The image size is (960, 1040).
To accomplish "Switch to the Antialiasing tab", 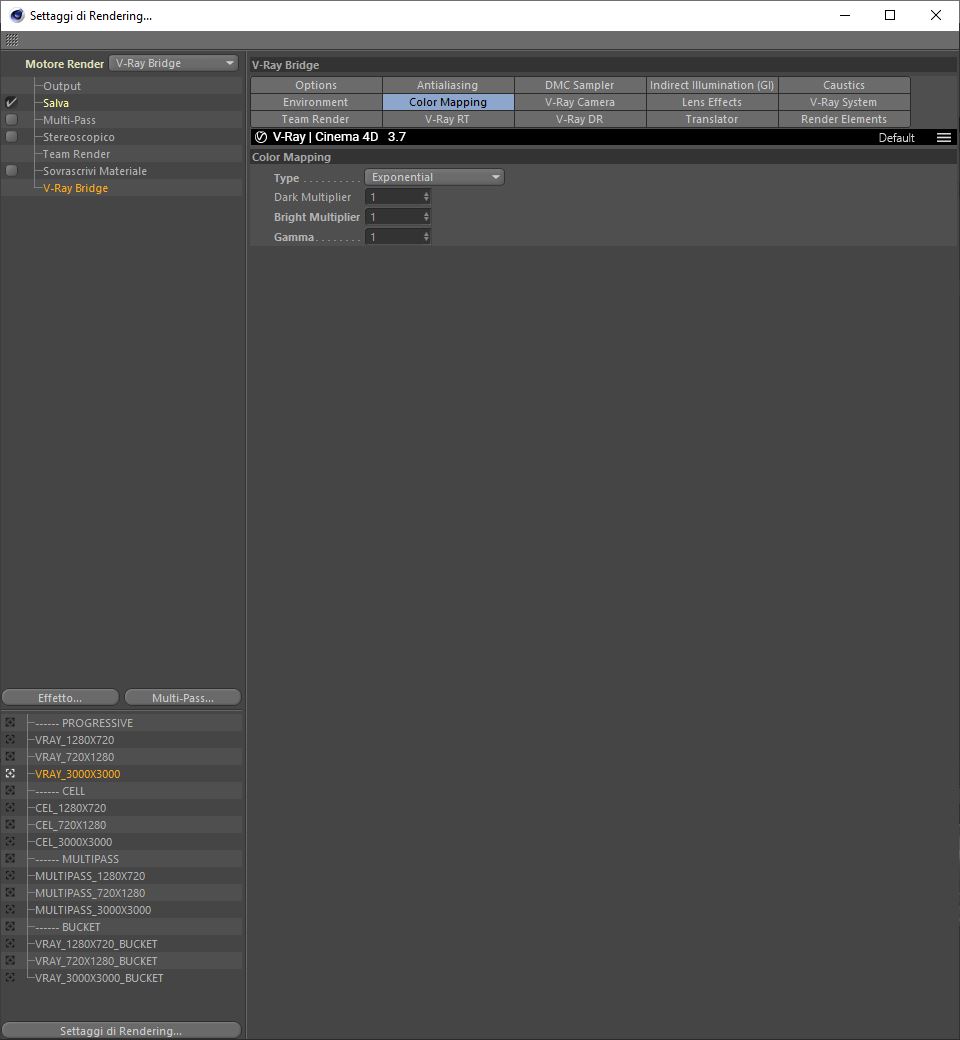I will (448, 85).
